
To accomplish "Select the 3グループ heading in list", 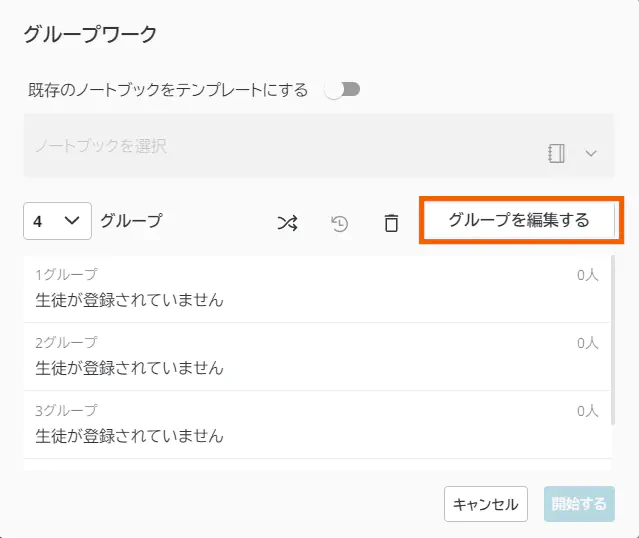I will click(66, 410).
